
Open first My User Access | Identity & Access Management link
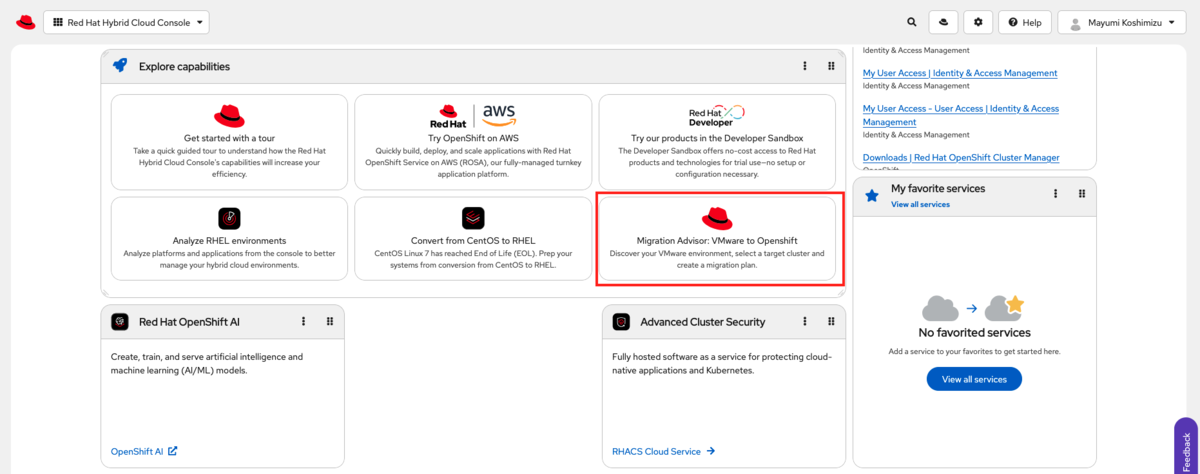960,73
